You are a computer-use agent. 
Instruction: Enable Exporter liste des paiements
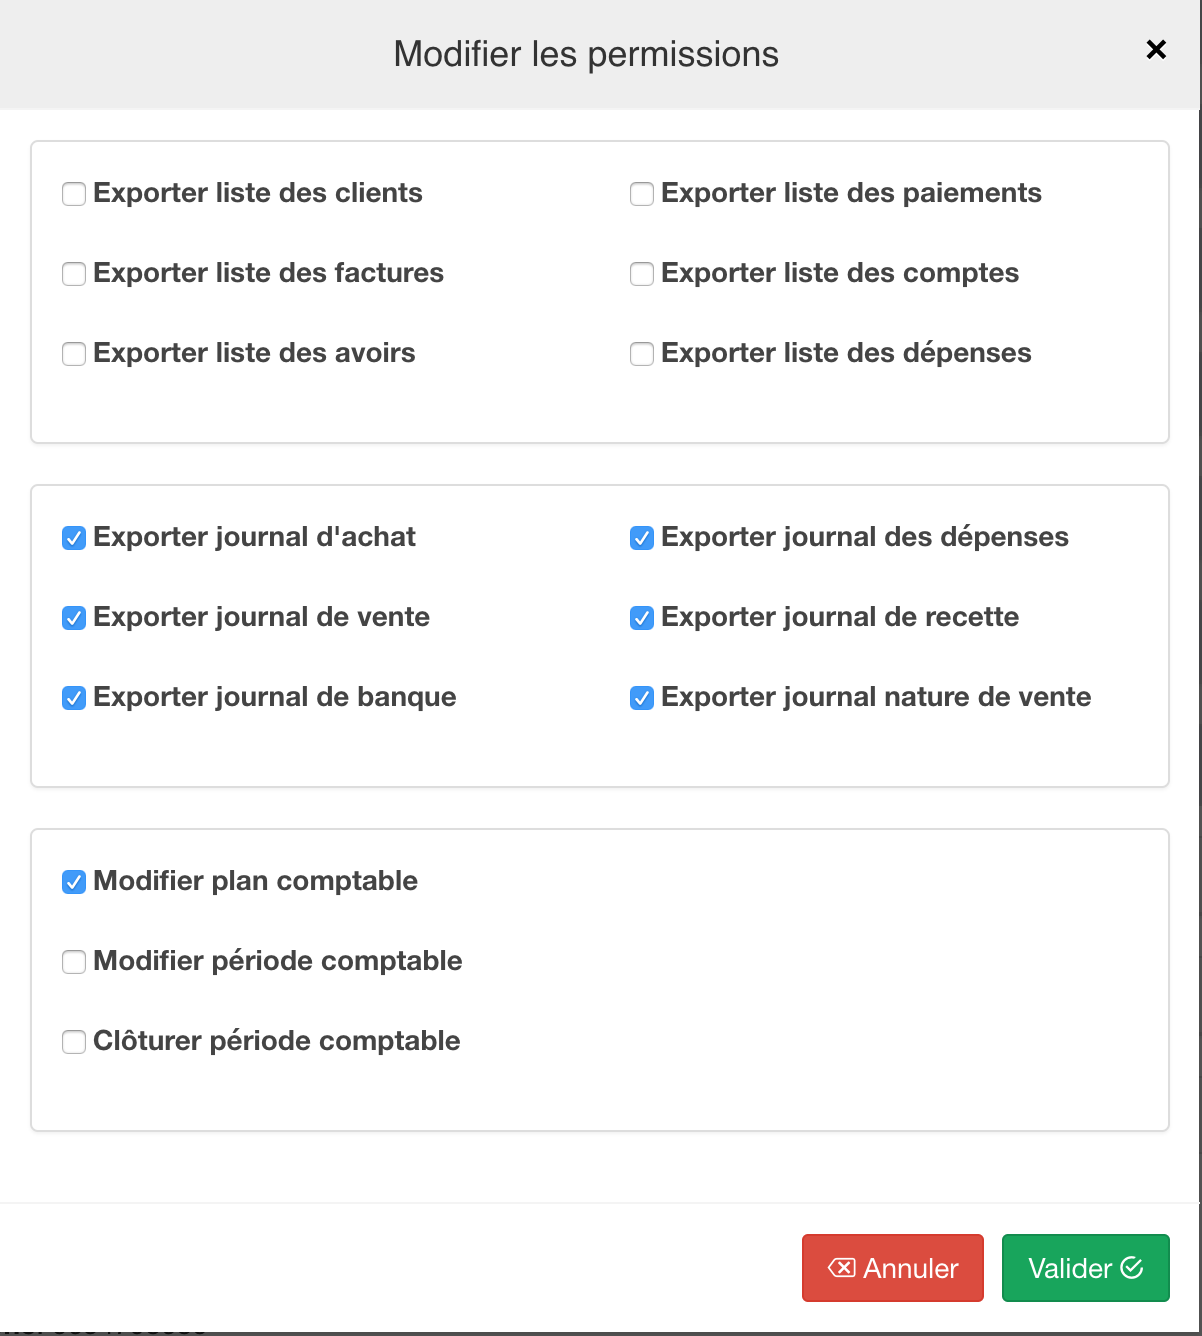642,194
